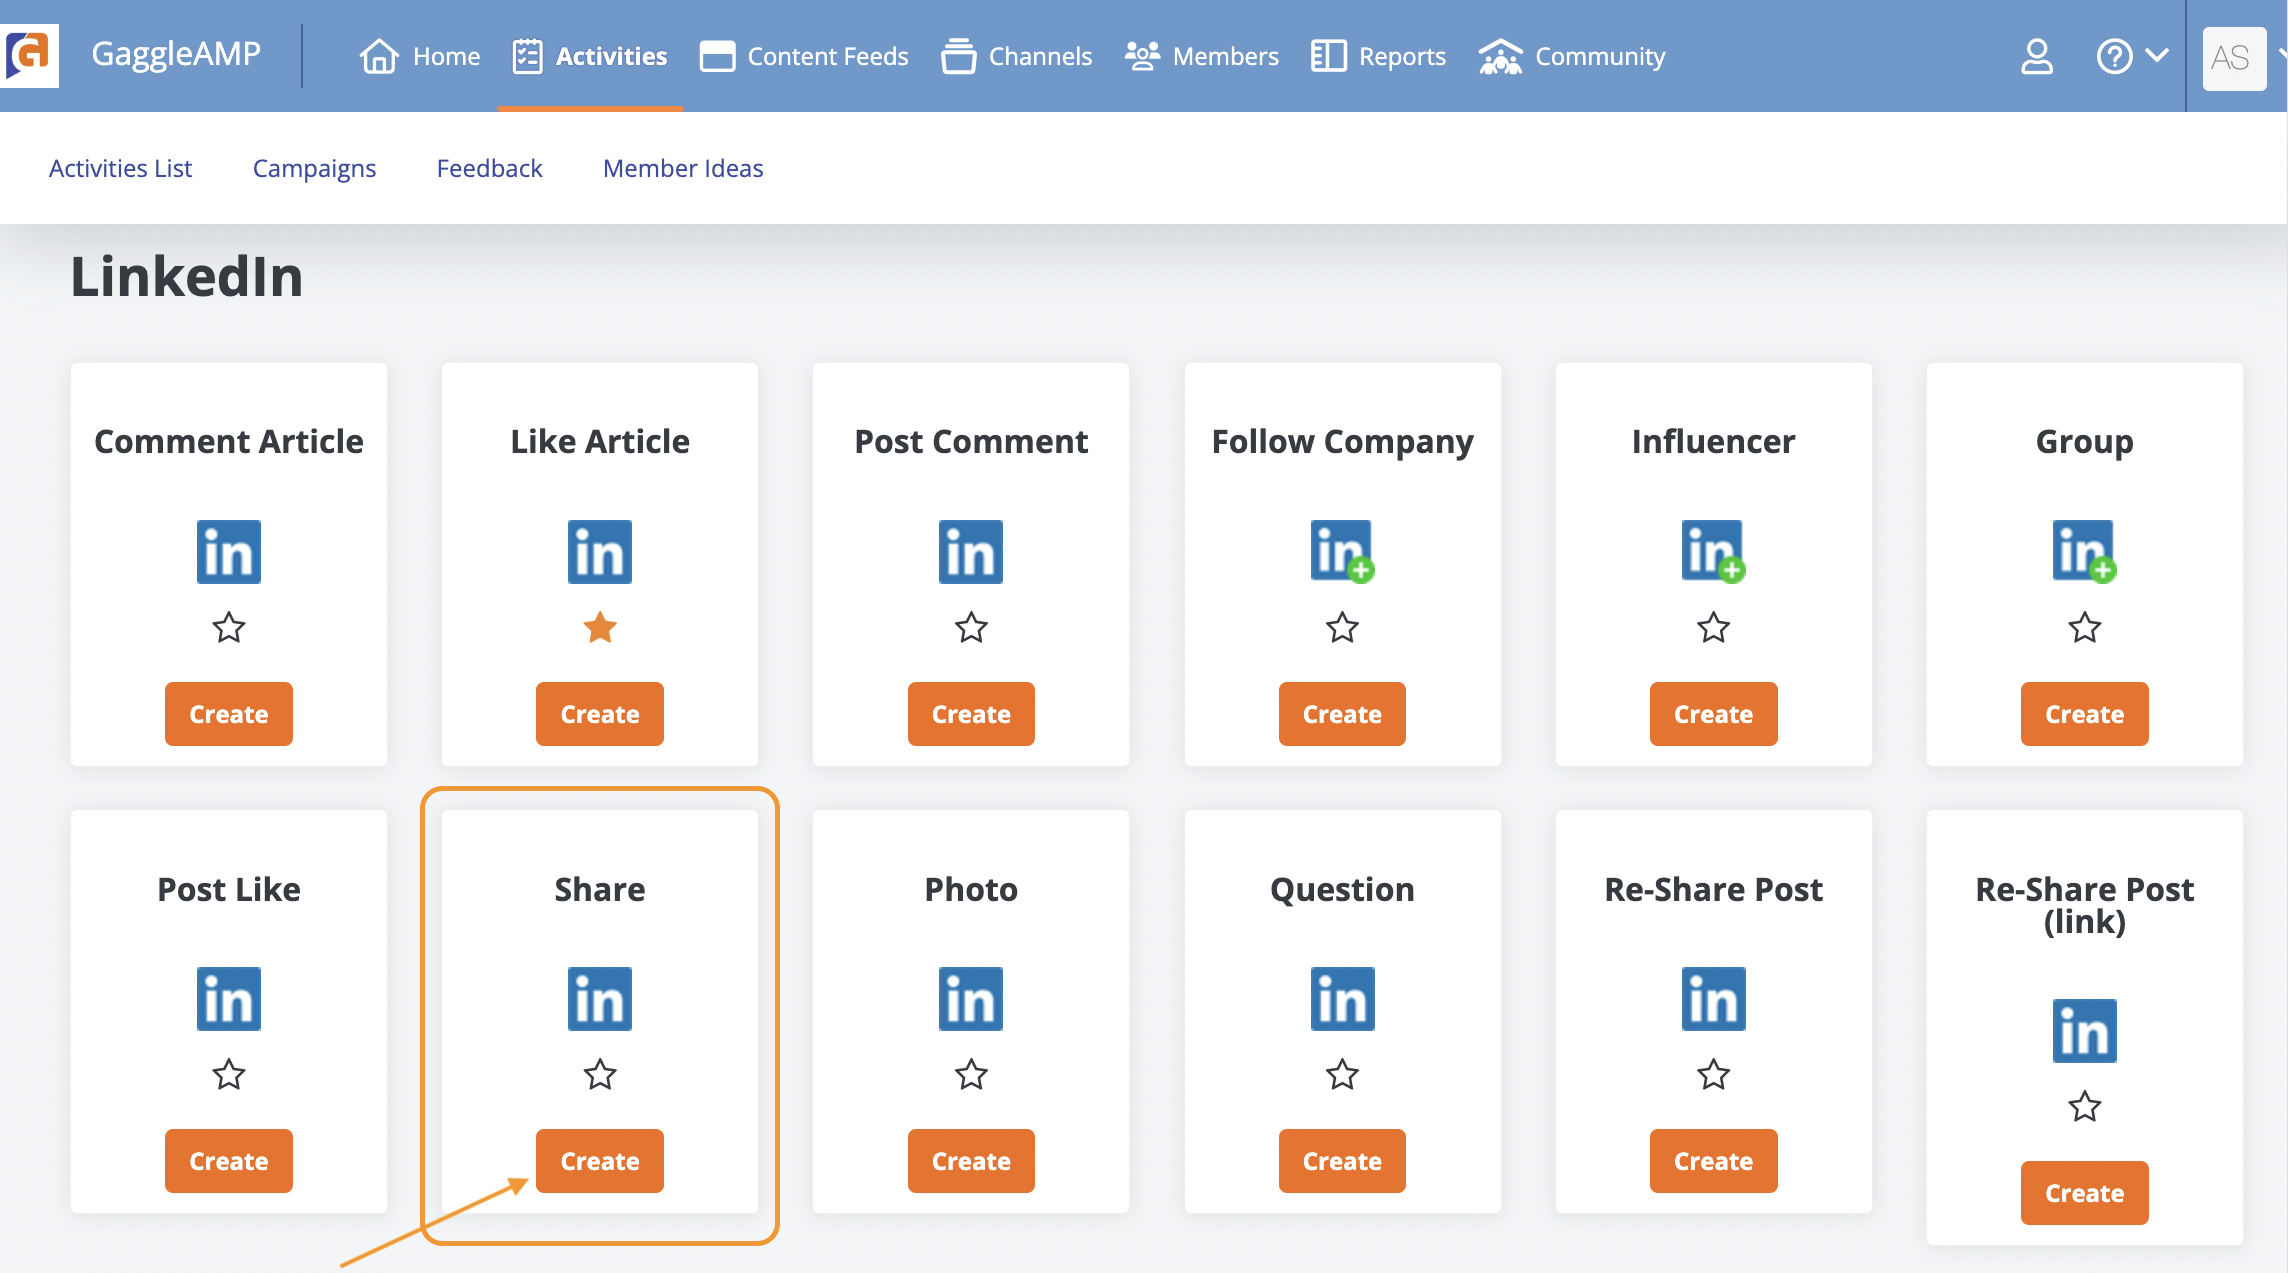
Task: Create a Photo activity
Action: [x=971, y=1161]
